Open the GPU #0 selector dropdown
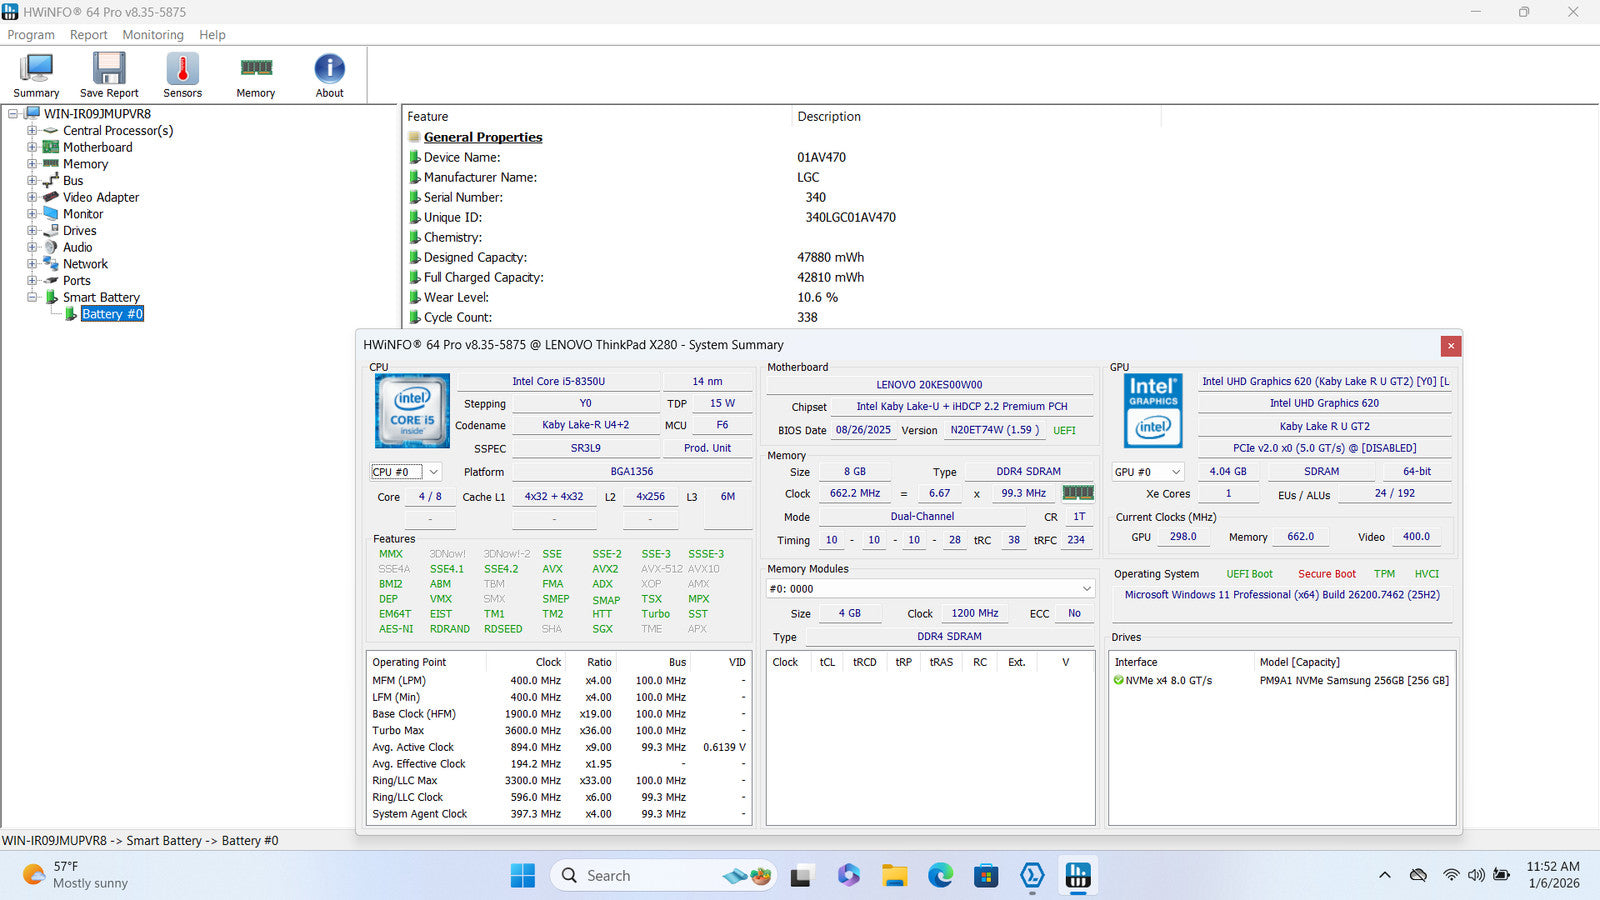Image resolution: width=1600 pixels, height=900 pixels. [1175, 472]
